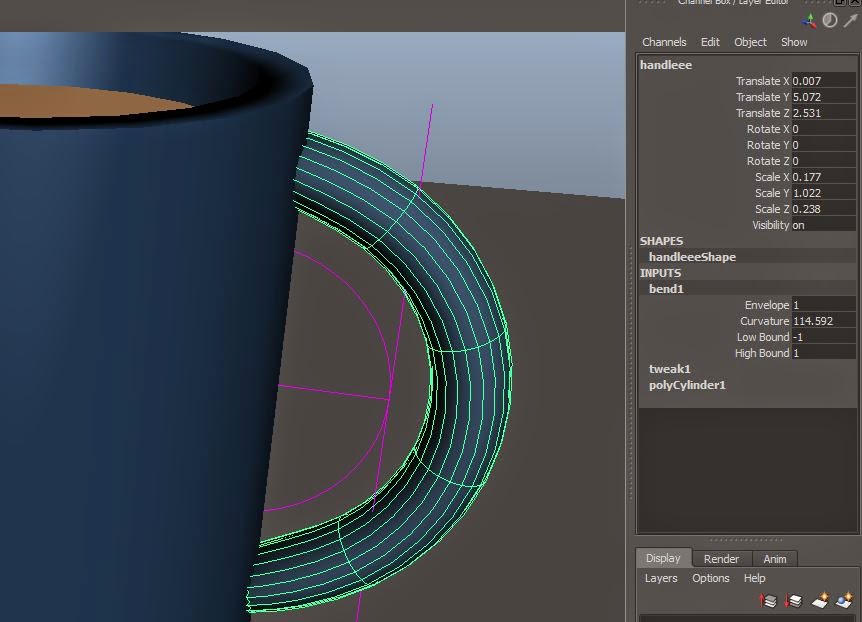Viewport: 862px width, 622px height.
Task: Select the High Bound attribute label
Action: coord(761,353)
